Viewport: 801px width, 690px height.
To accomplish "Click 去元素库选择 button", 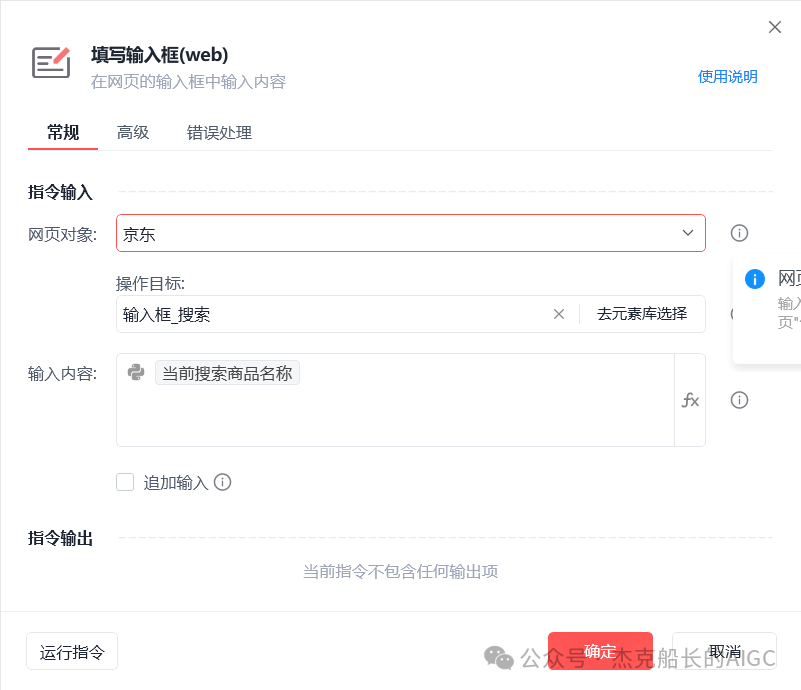I will (642, 314).
